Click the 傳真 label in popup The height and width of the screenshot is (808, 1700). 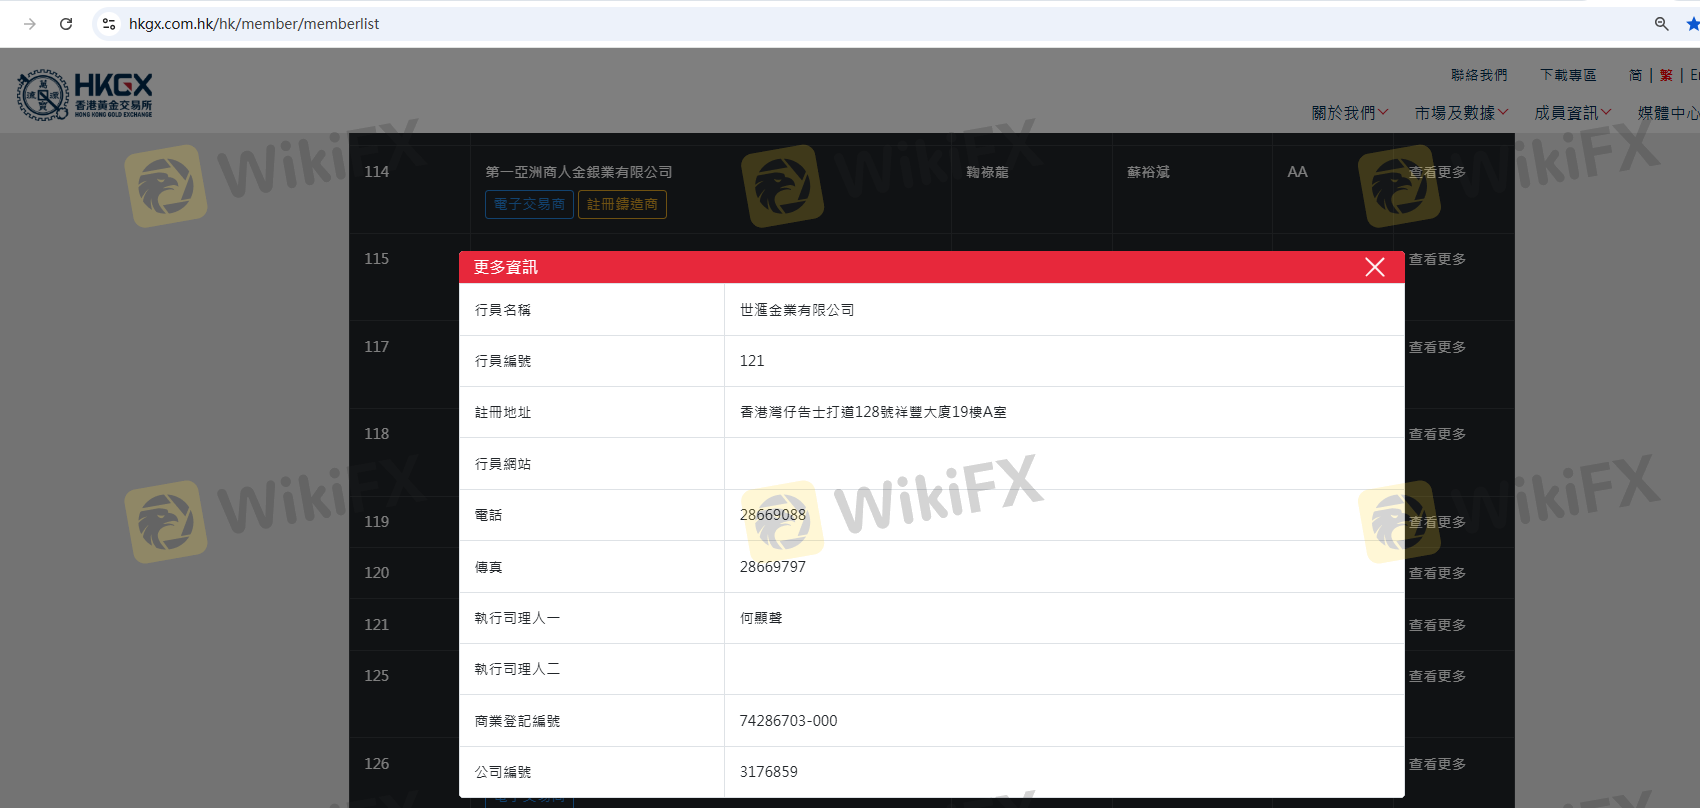pyautogui.click(x=488, y=567)
